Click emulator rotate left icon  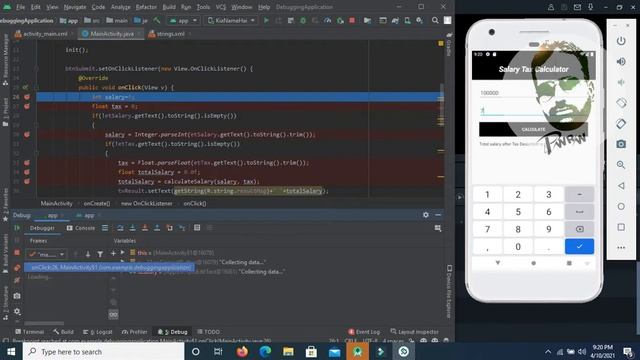pyautogui.click(x=621, y=103)
